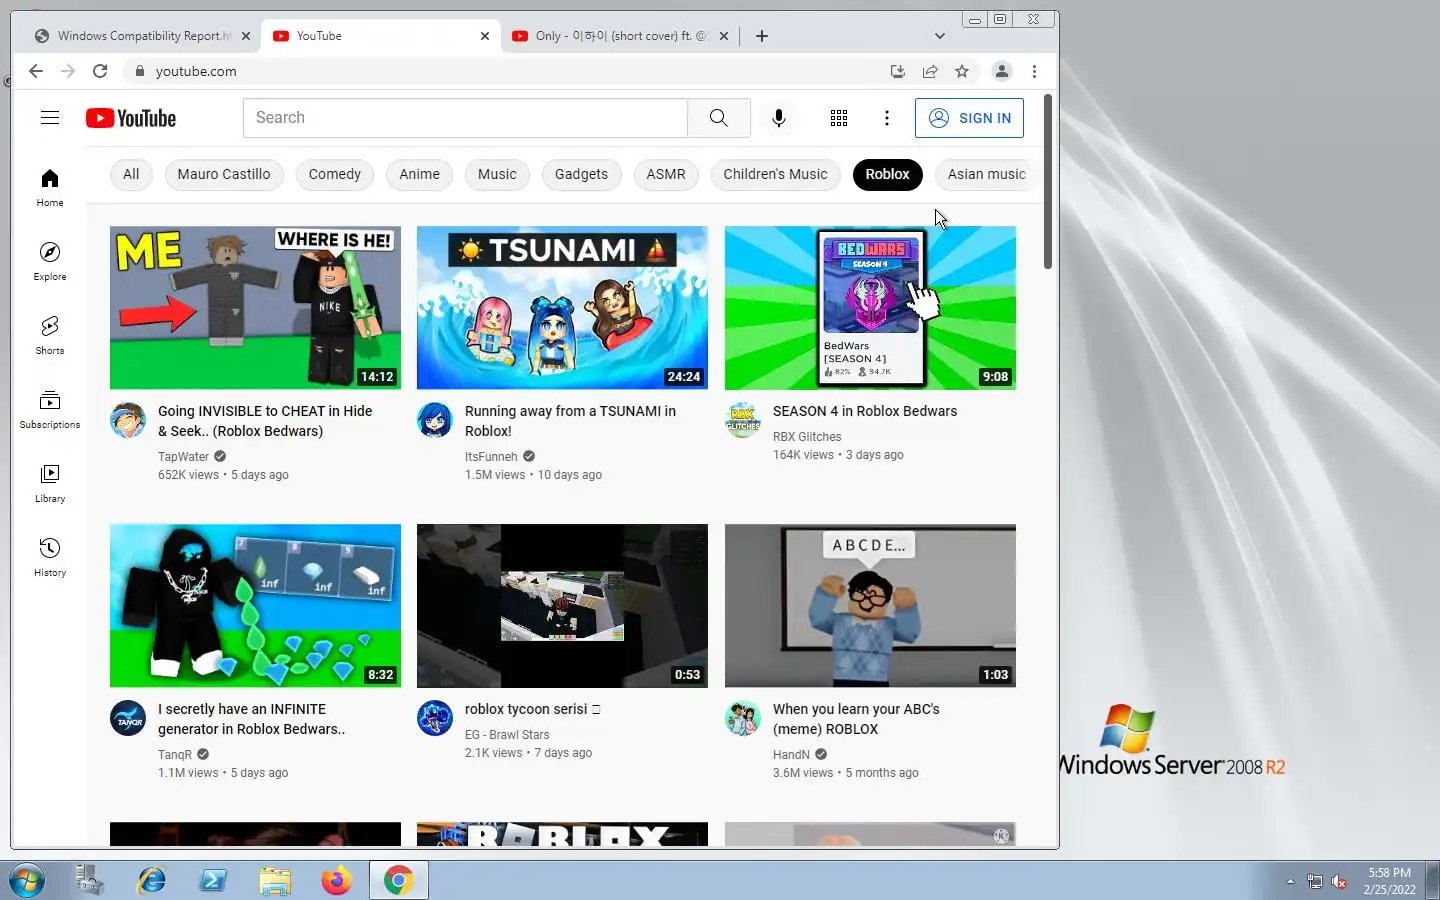Screen dimensions: 1440x900
Task: Play the TSUNAMI video thumbnail
Action: 562,308
